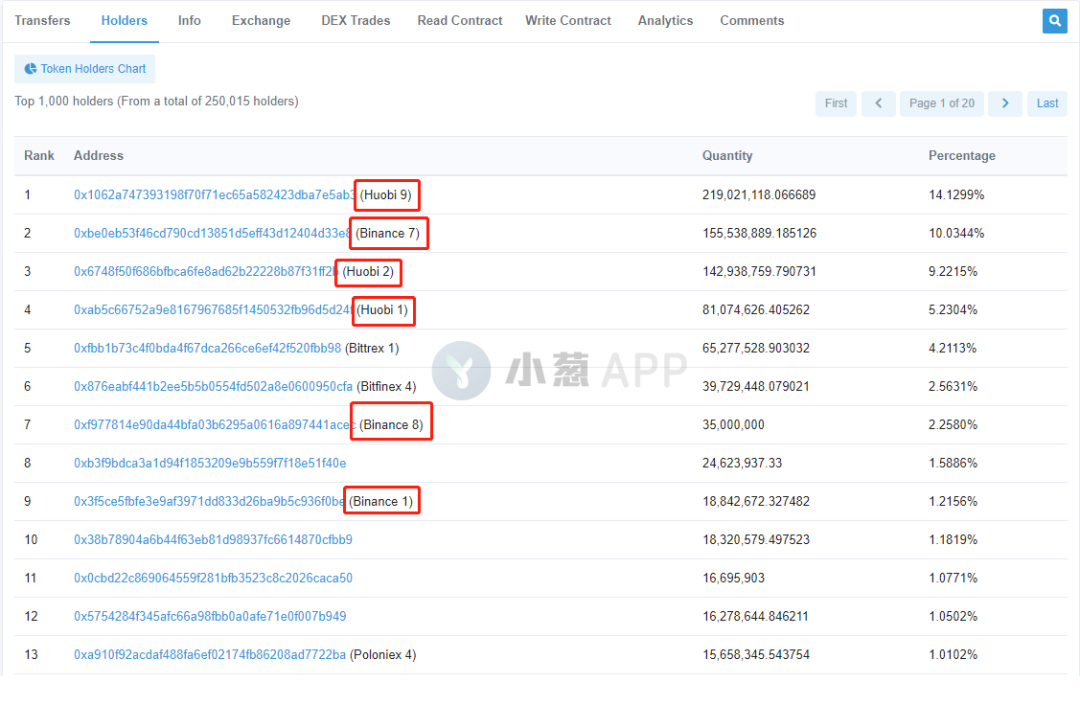The height and width of the screenshot is (705, 1080).
Task: Switch to DEX Trades tab
Action: coord(355,21)
